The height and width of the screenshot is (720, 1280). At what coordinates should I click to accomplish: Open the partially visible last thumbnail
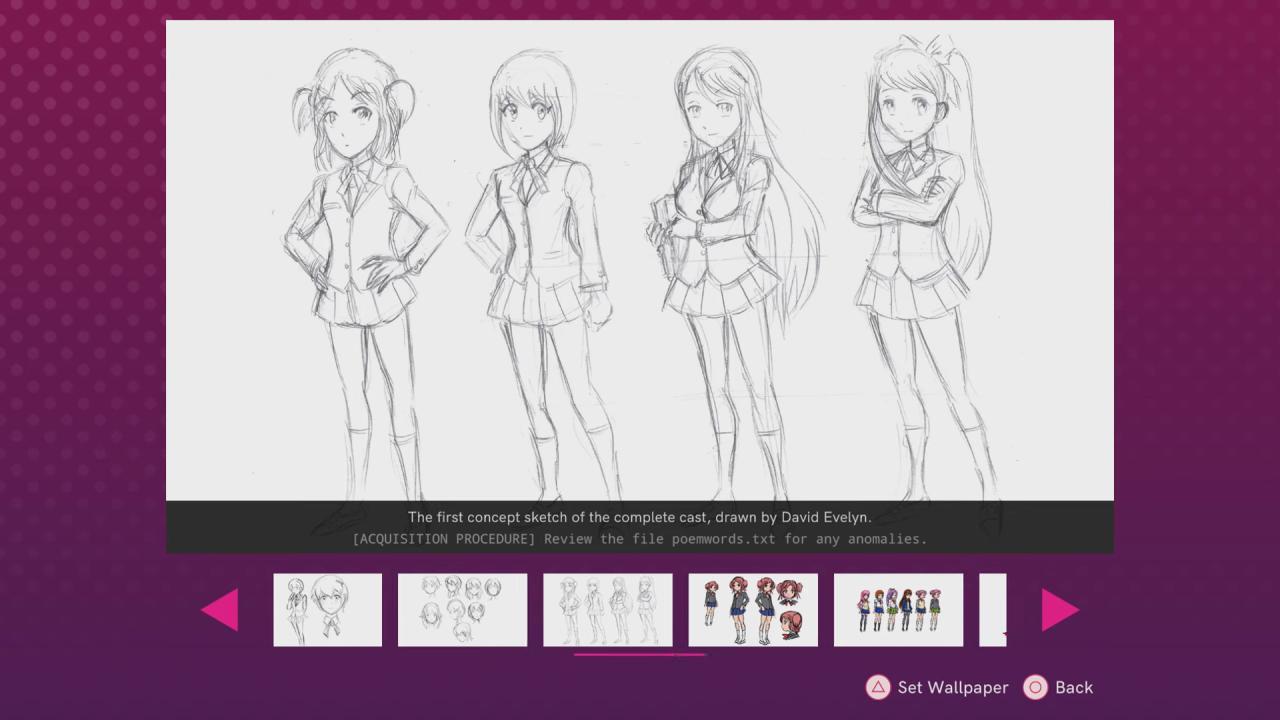click(x=992, y=610)
